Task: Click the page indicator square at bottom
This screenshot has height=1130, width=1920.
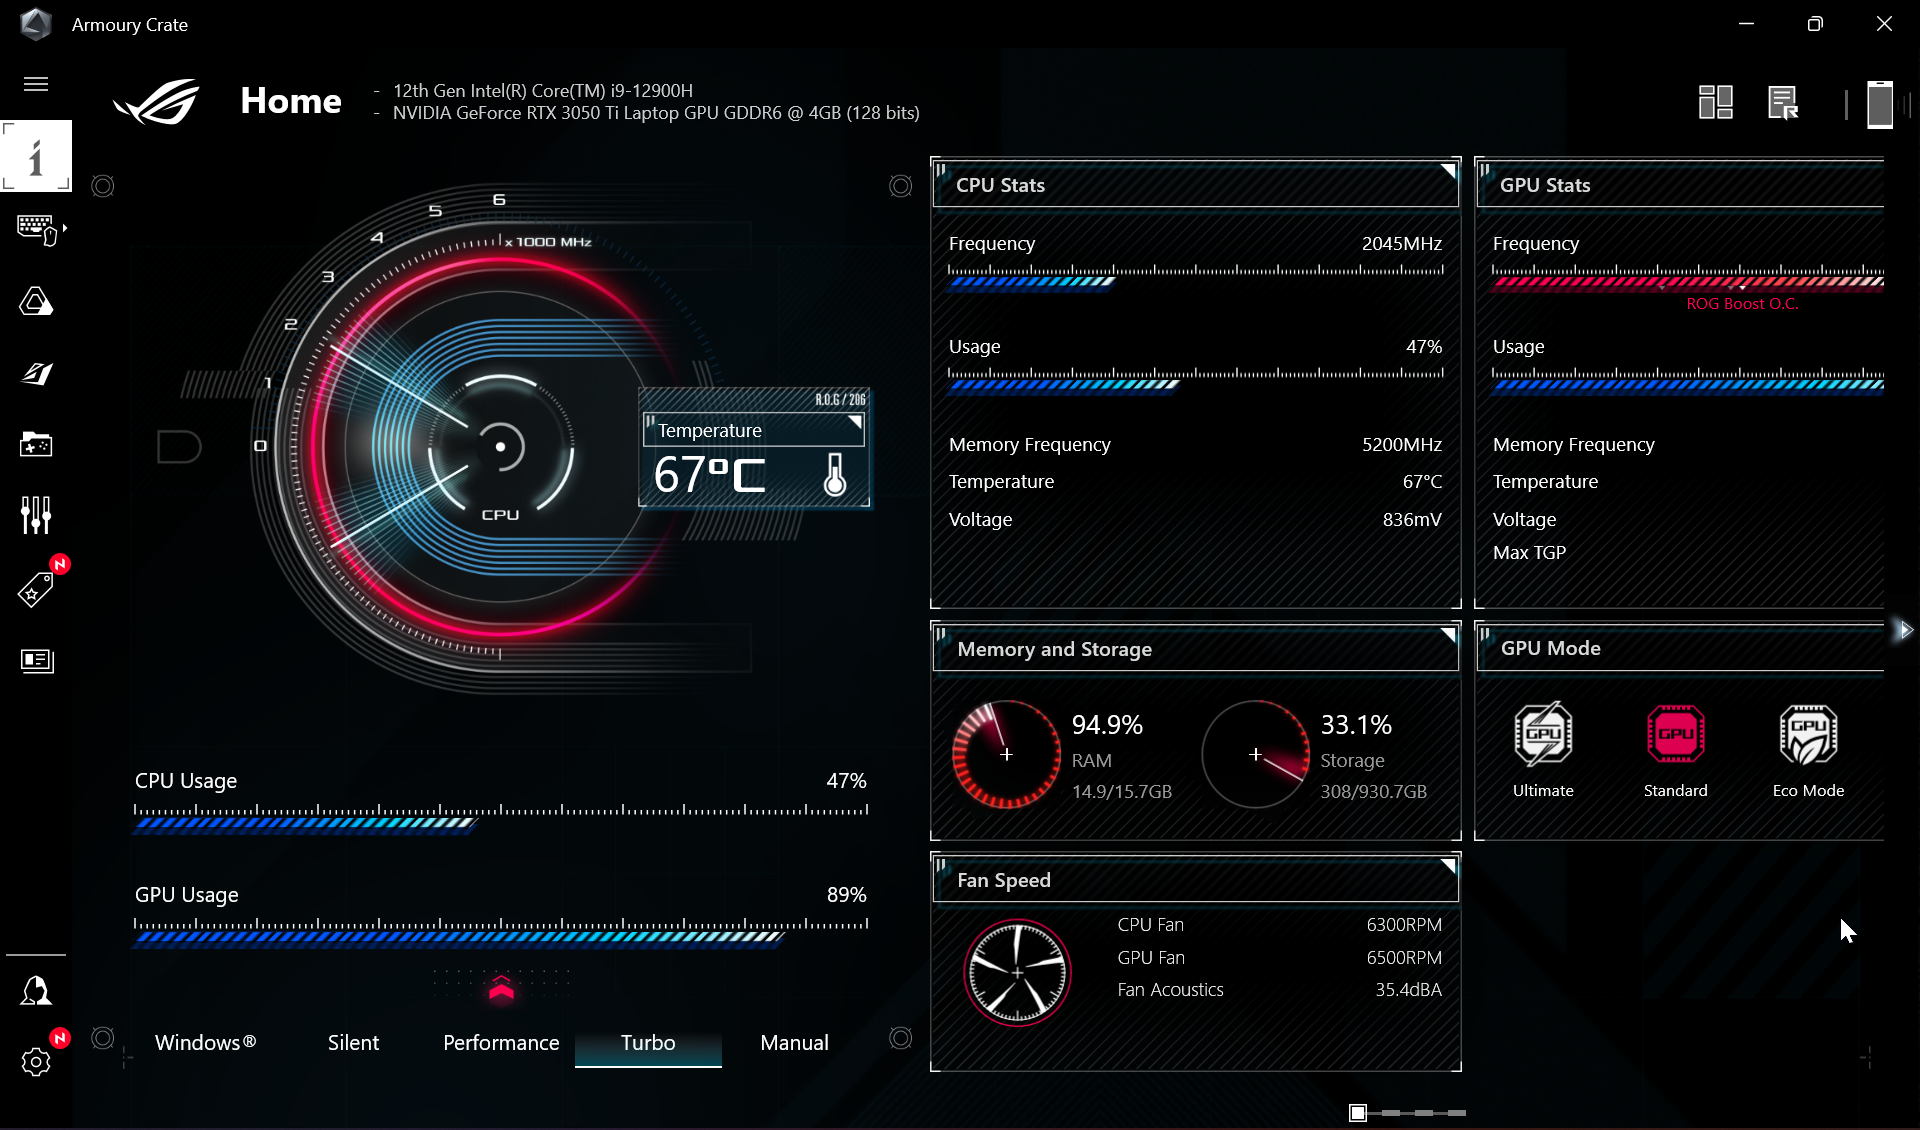Action: (1358, 1113)
